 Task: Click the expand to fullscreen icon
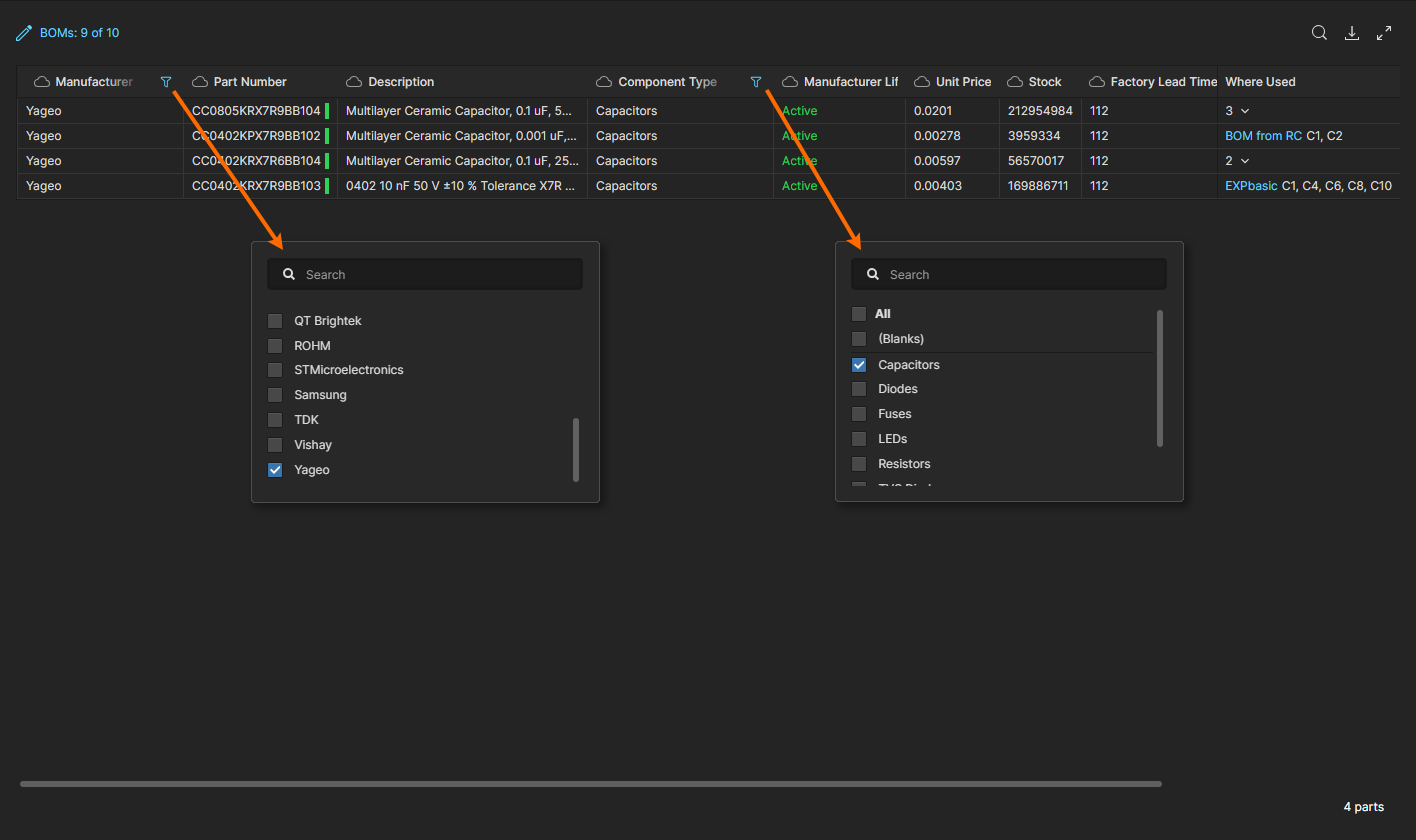pos(1384,33)
